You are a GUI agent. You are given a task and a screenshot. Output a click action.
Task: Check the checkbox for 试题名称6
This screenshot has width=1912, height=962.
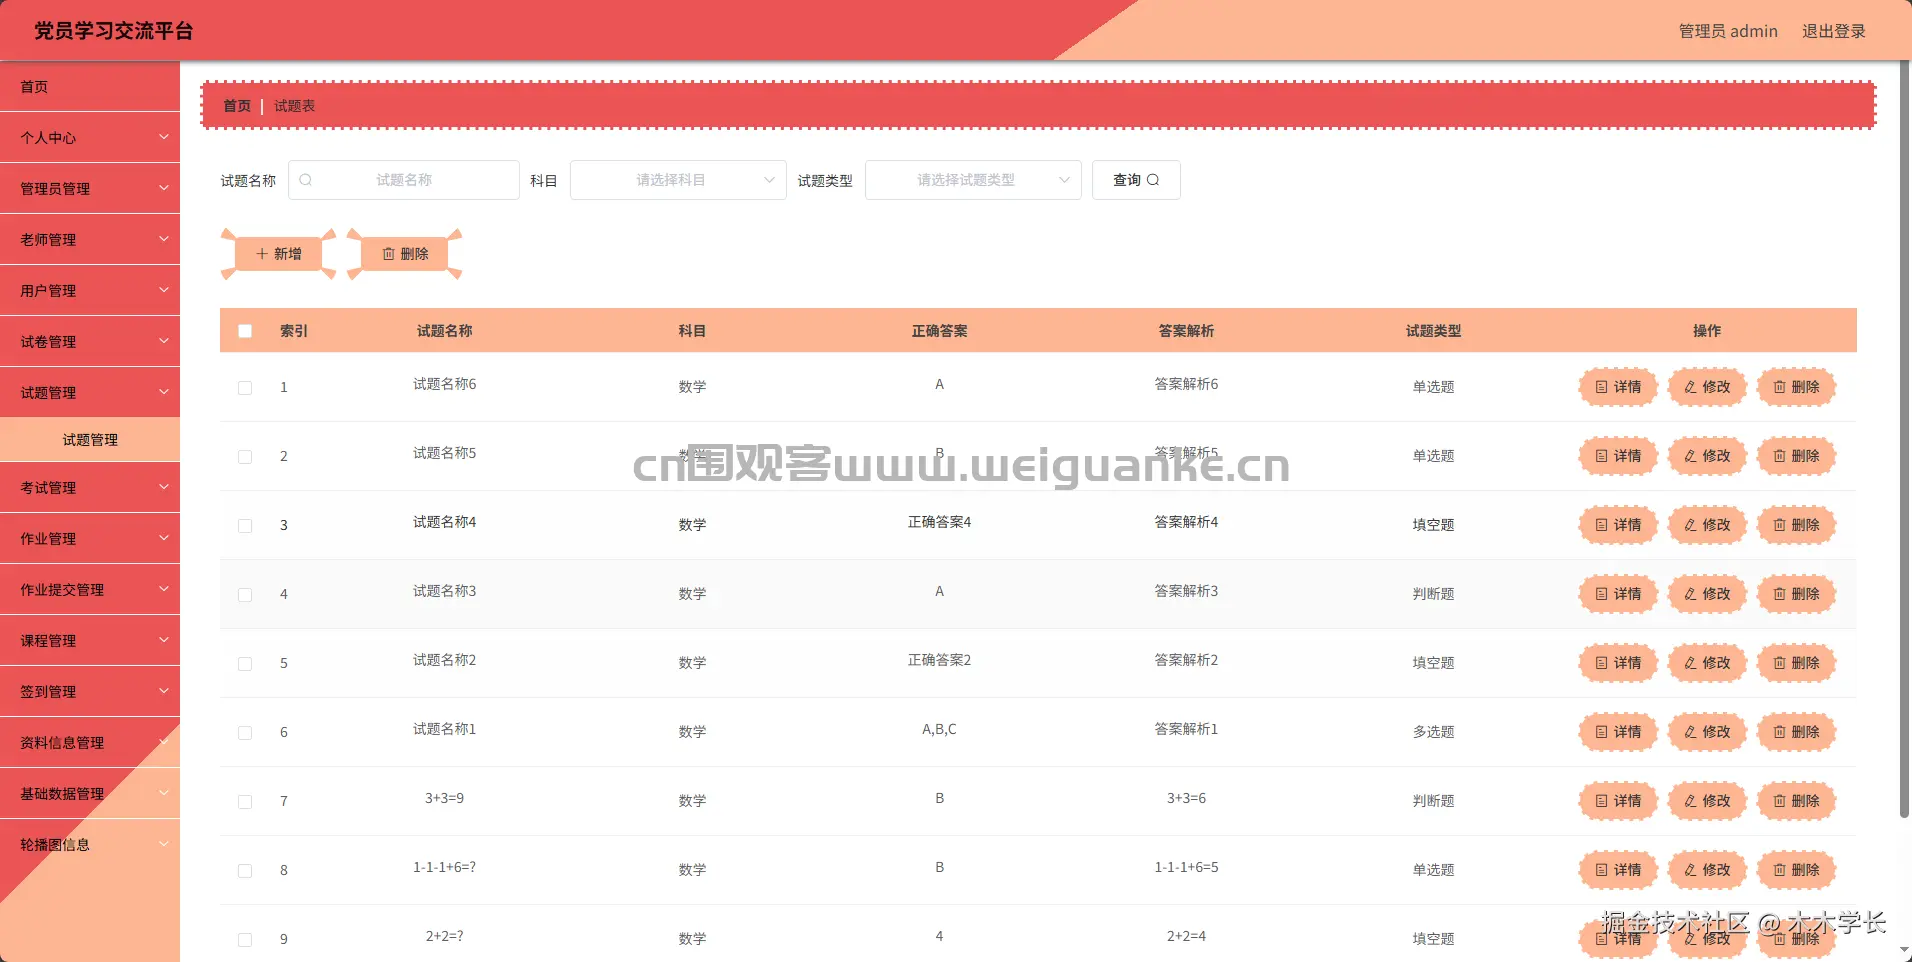click(x=245, y=387)
